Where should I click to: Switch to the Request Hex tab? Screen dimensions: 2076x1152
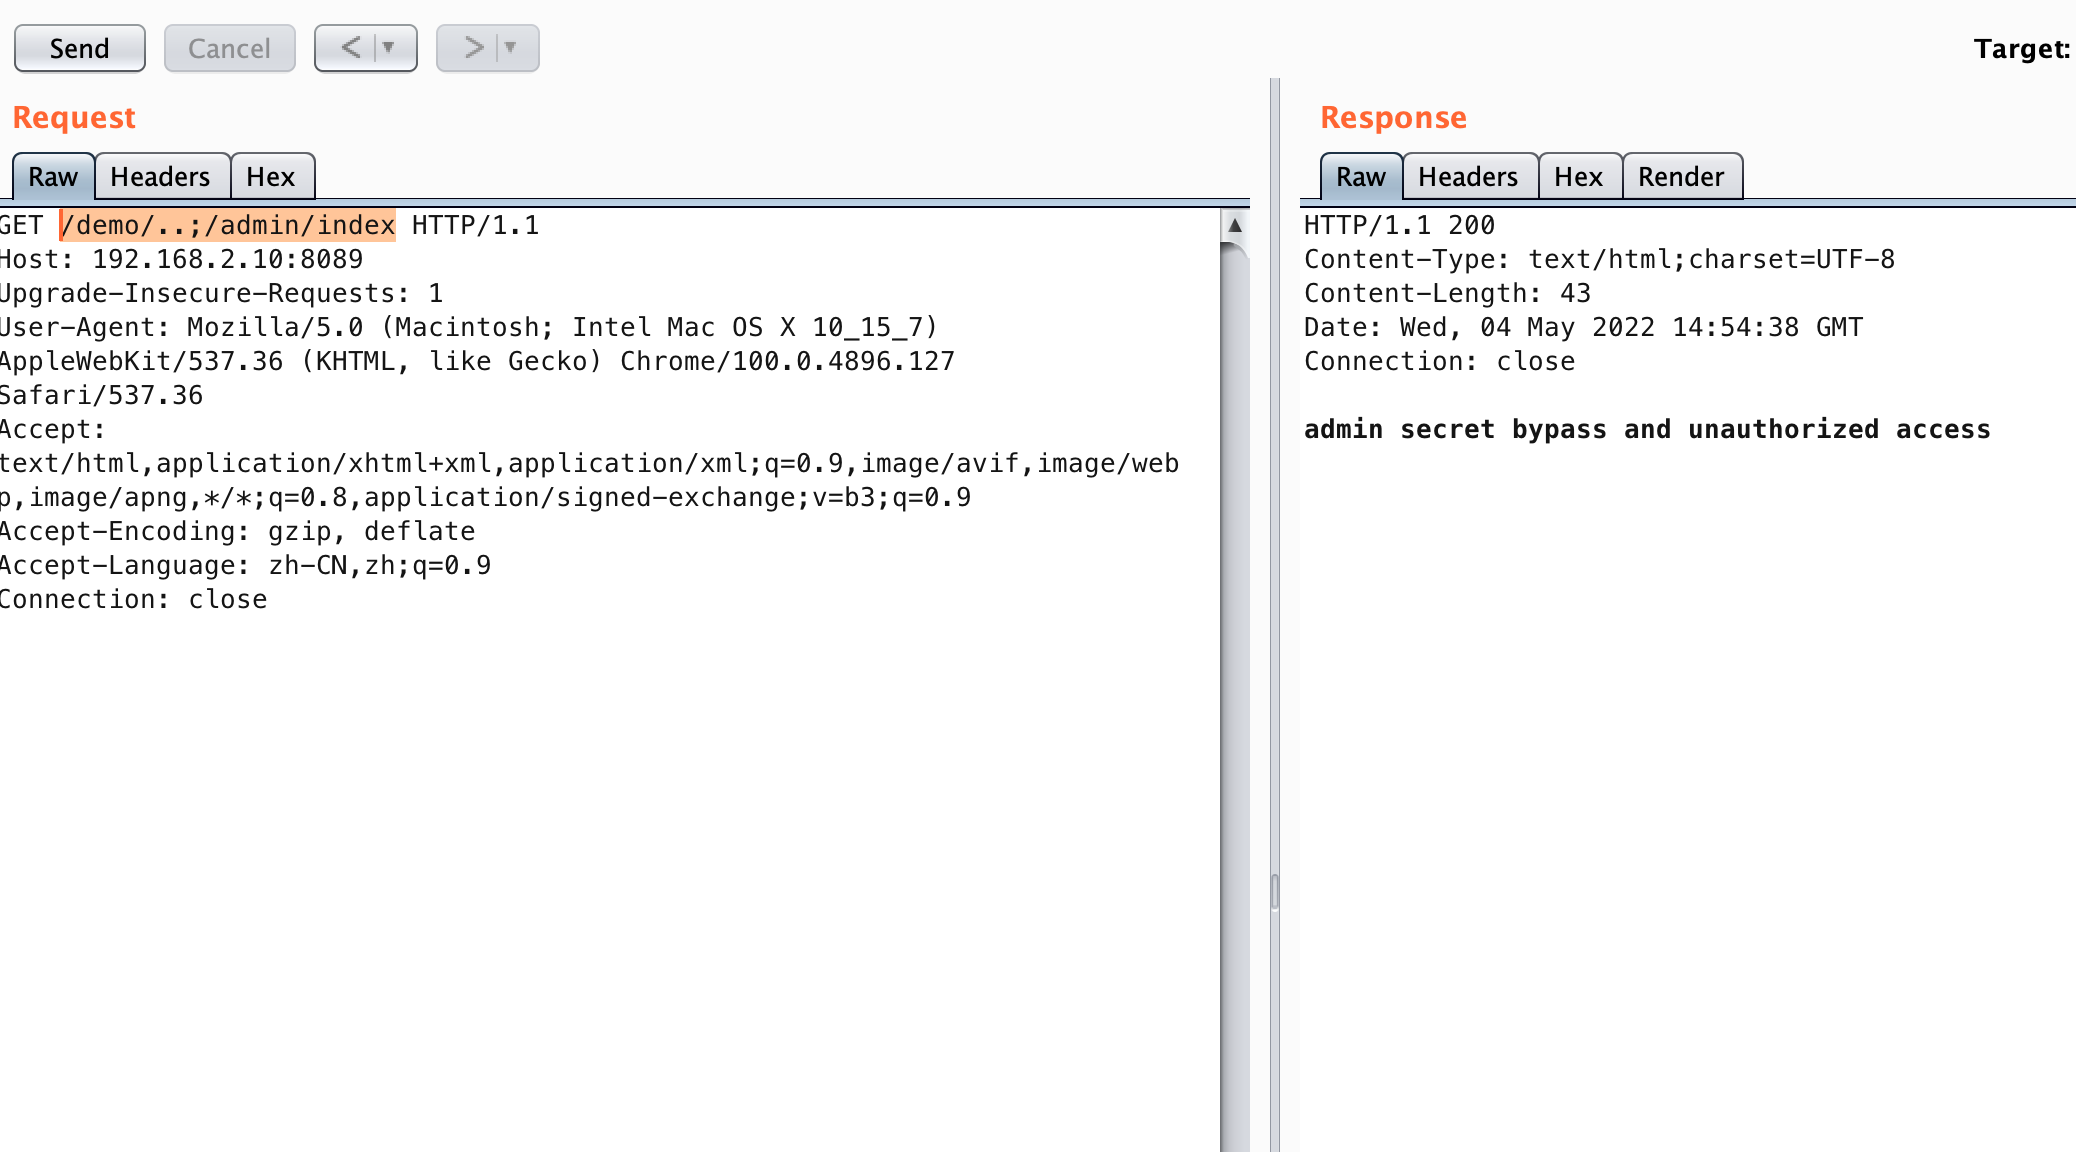pos(271,177)
